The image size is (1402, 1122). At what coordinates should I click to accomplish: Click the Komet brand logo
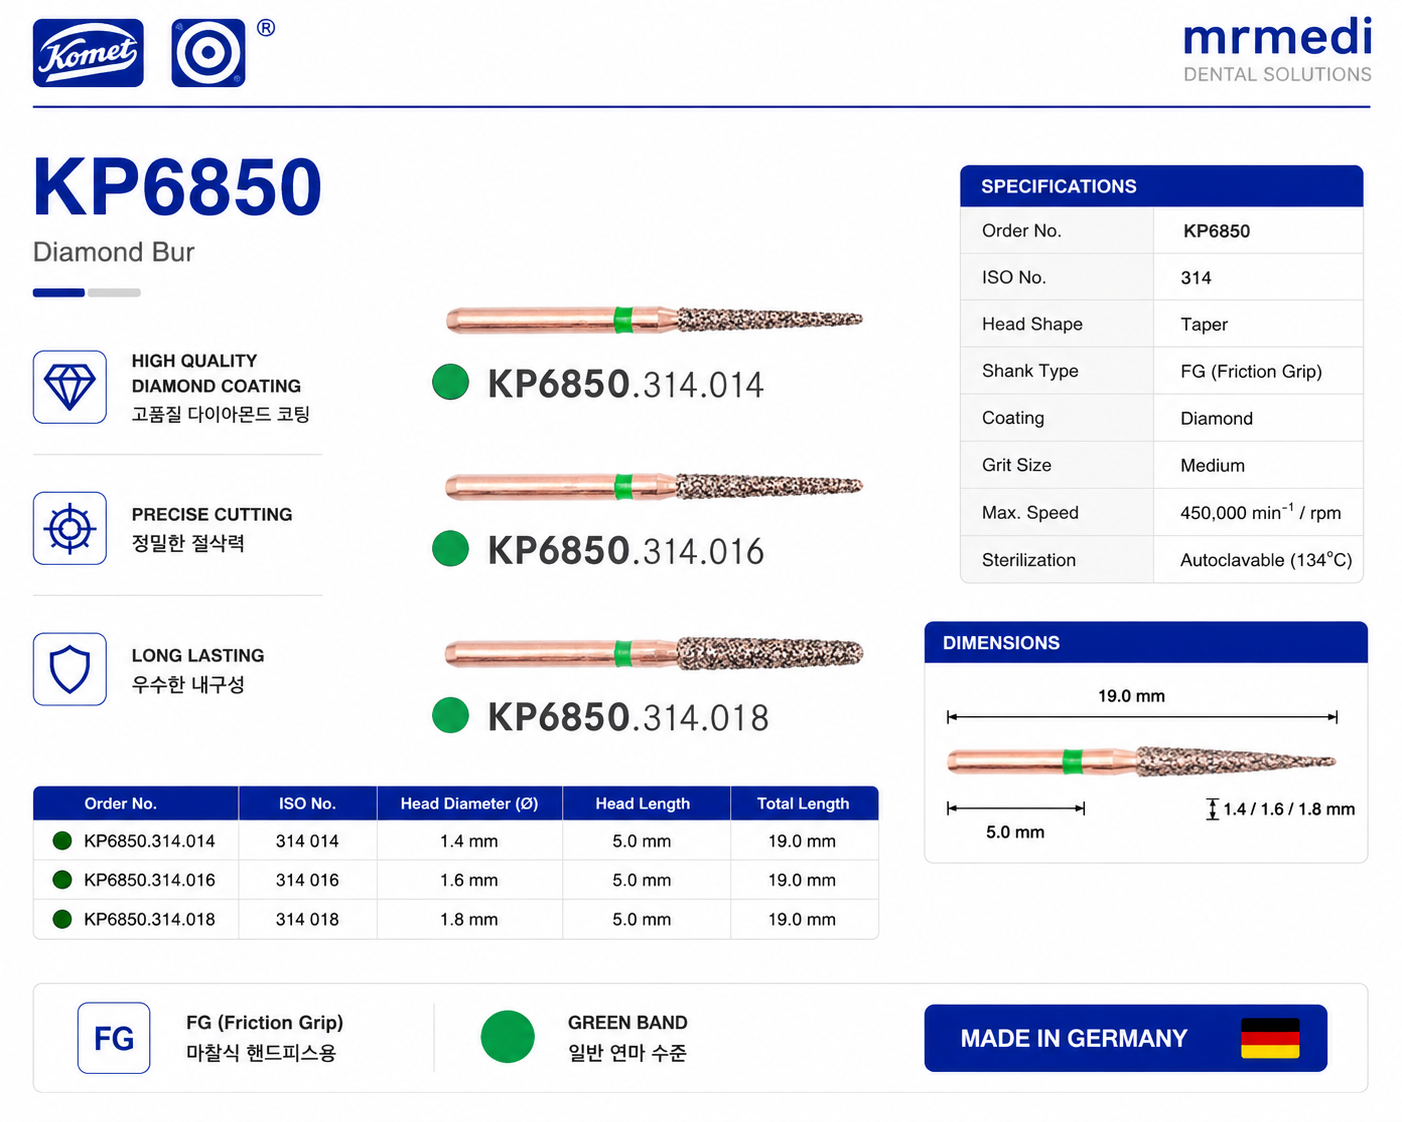[x=88, y=53]
